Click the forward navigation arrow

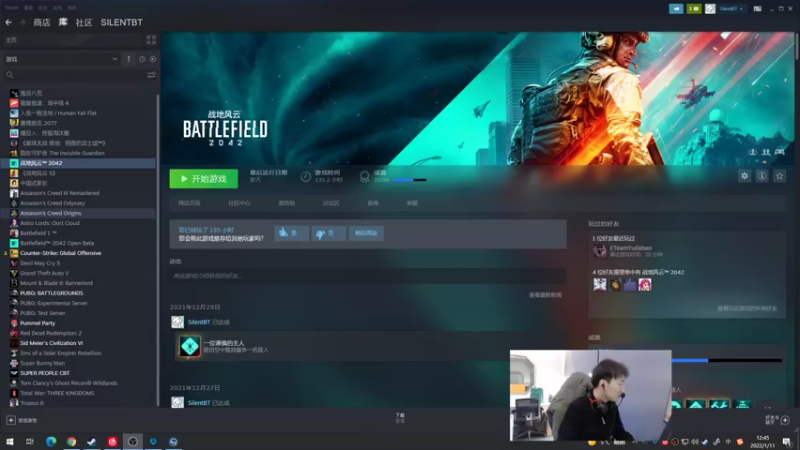22,22
